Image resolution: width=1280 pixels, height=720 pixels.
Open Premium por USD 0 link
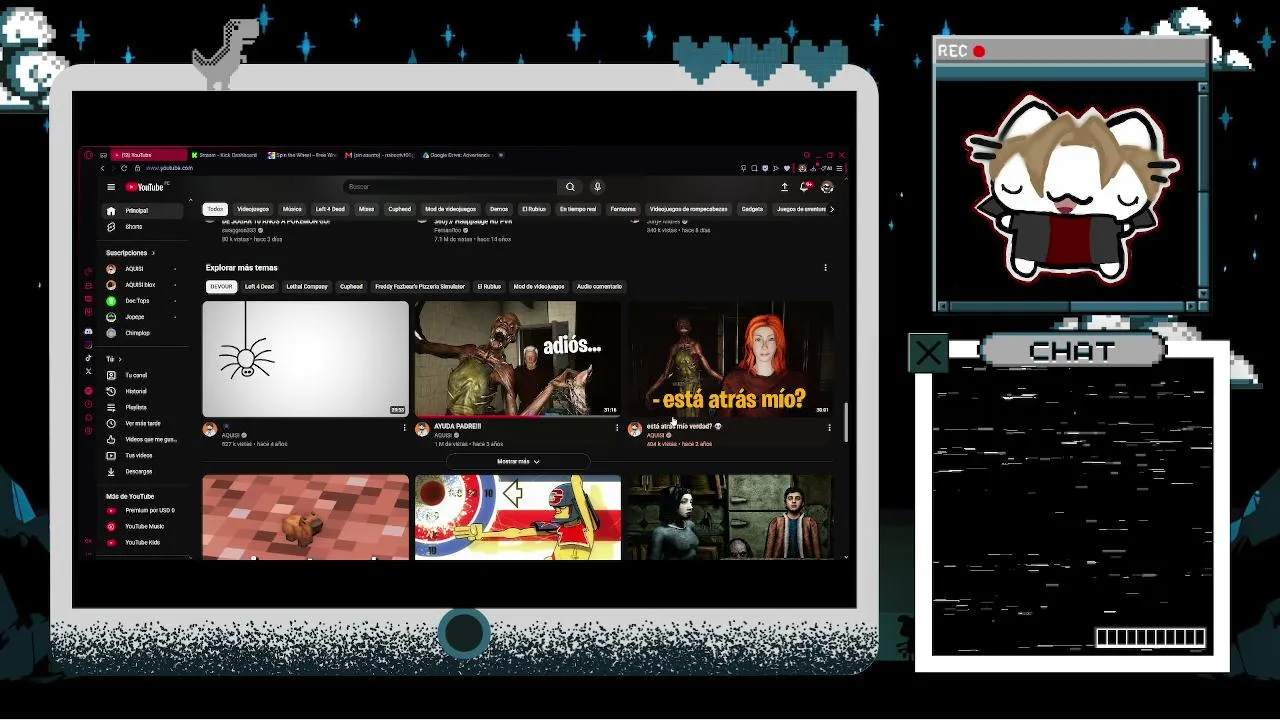[142, 510]
